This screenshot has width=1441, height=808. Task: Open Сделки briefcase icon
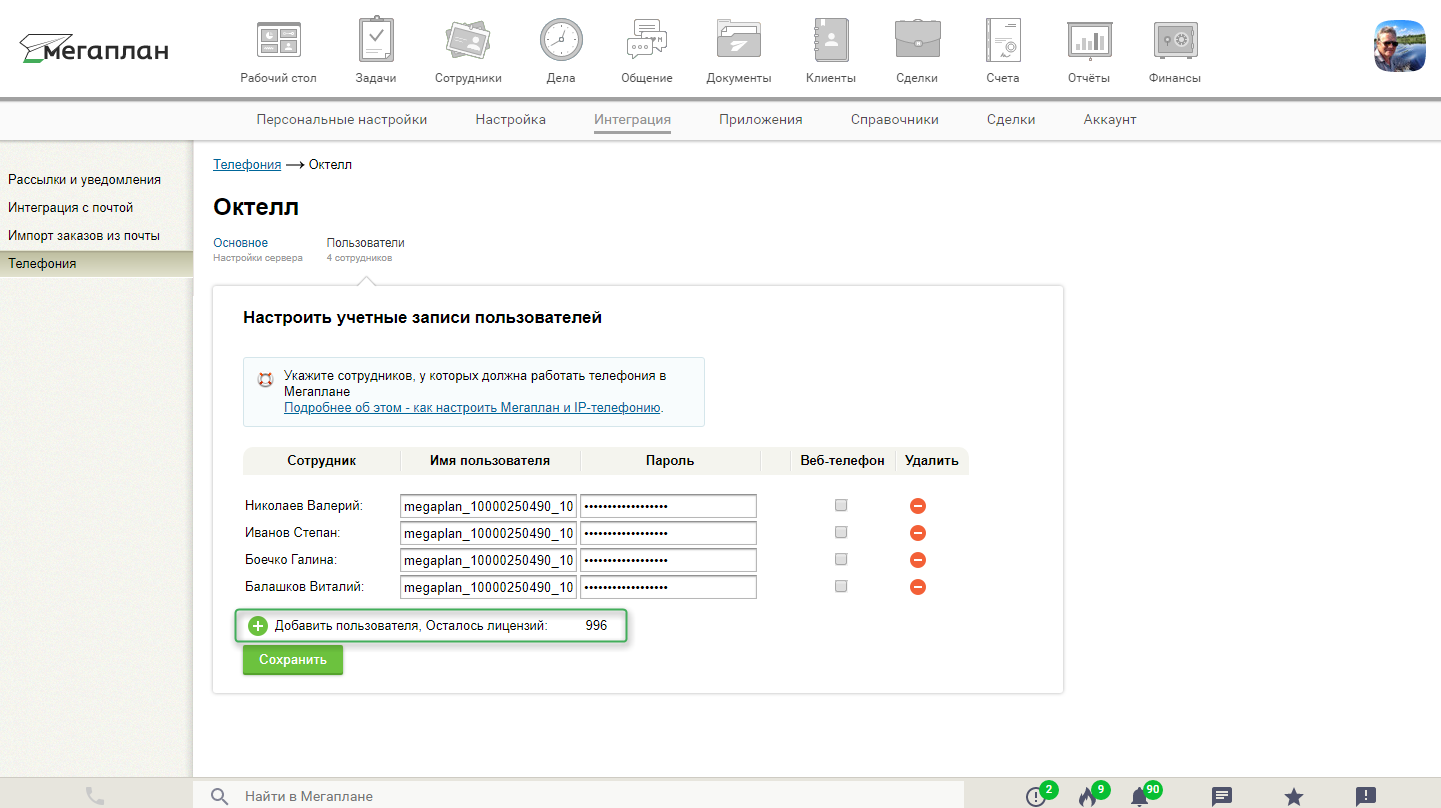pyautogui.click(x=917, y=41)
